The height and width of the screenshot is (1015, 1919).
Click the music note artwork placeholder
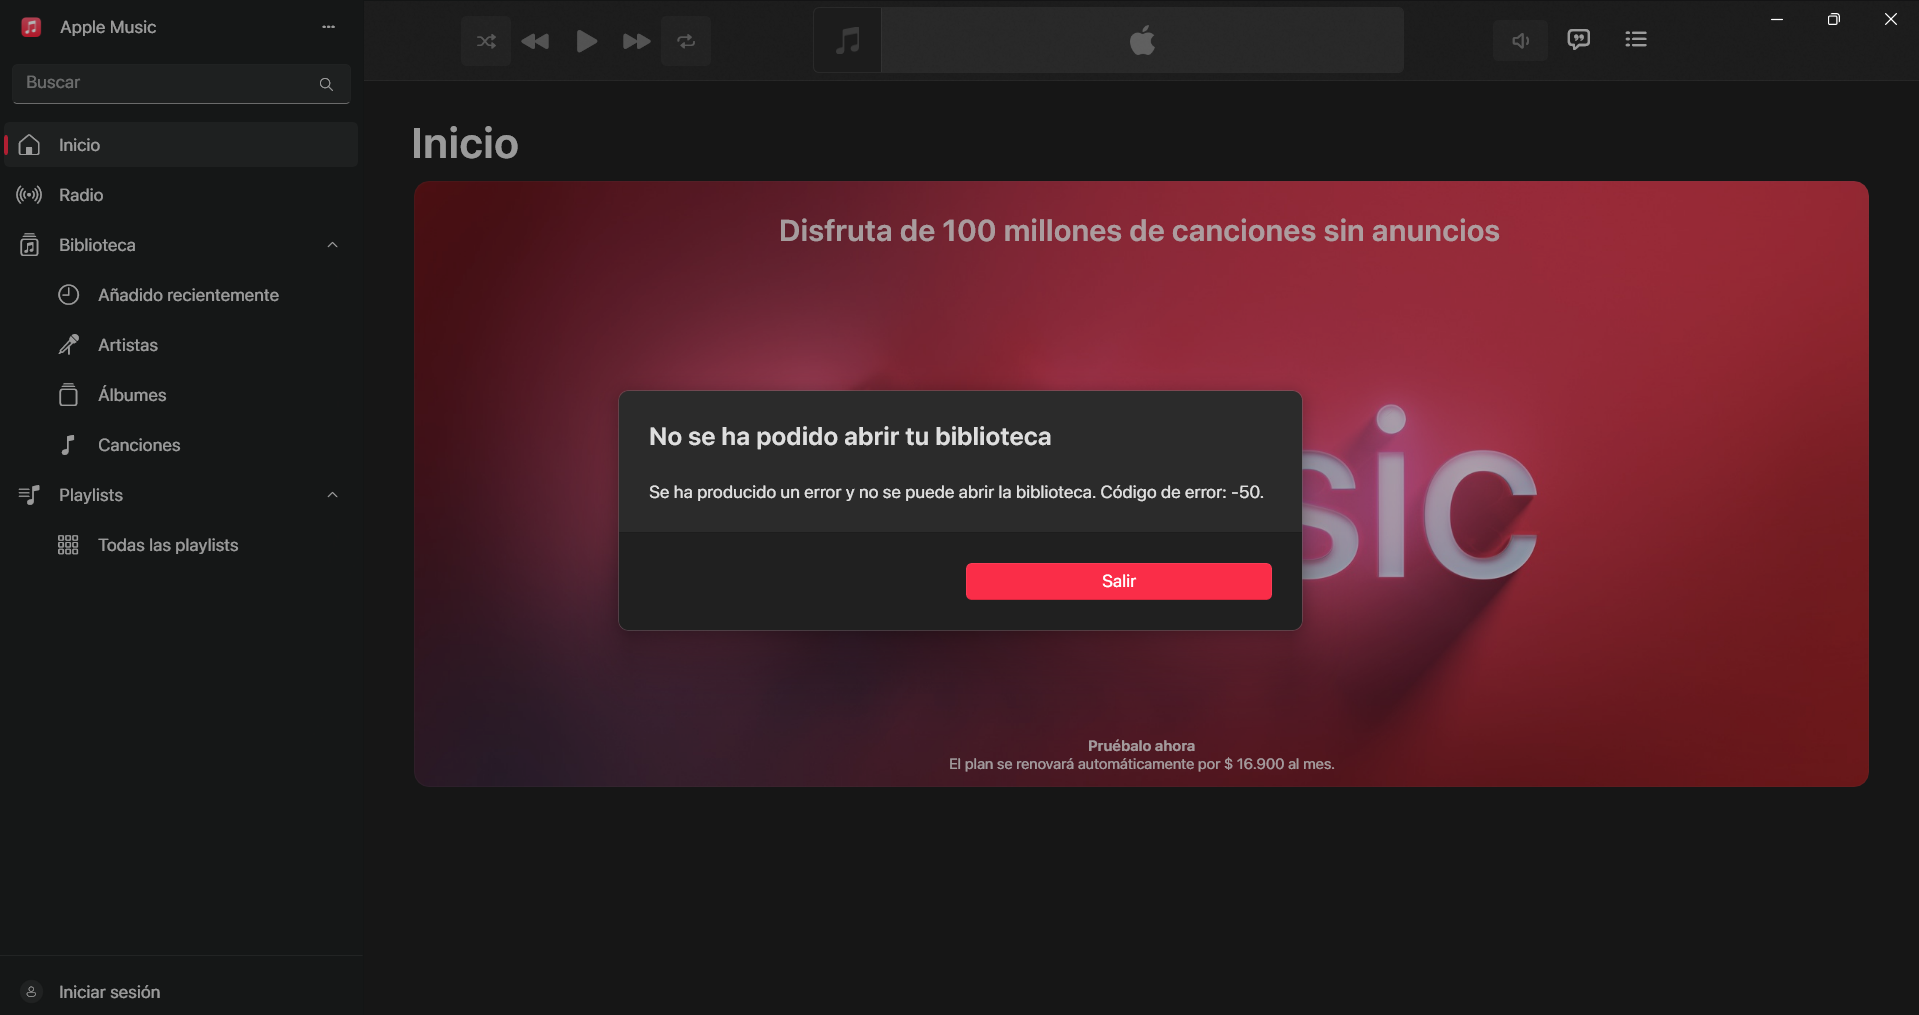(x=848, y=40)
